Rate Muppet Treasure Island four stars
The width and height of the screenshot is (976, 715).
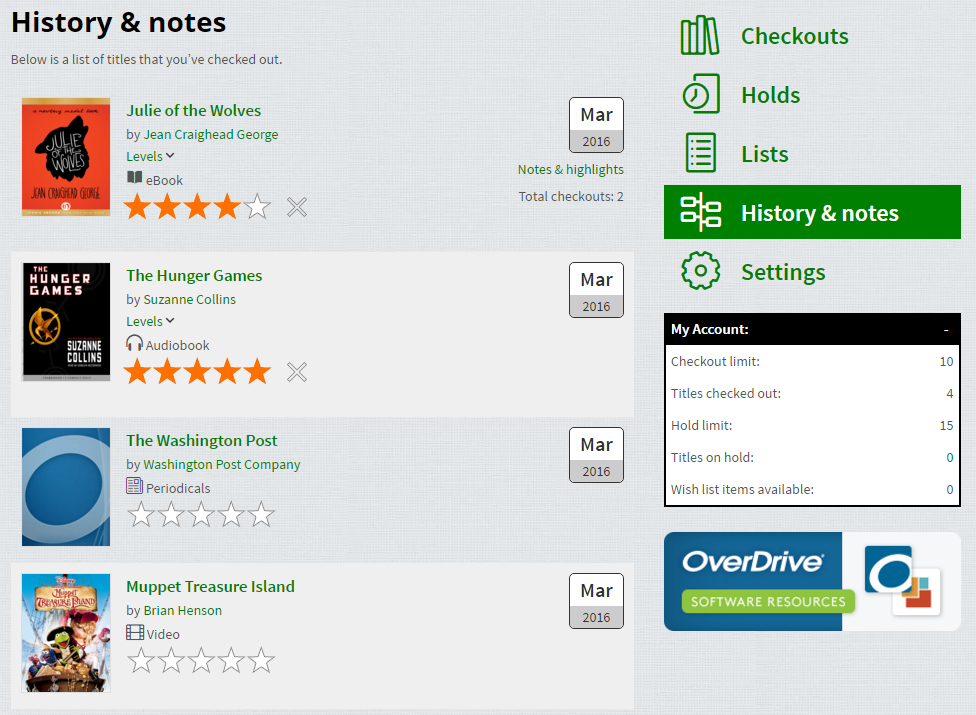[x=232, y=661]
